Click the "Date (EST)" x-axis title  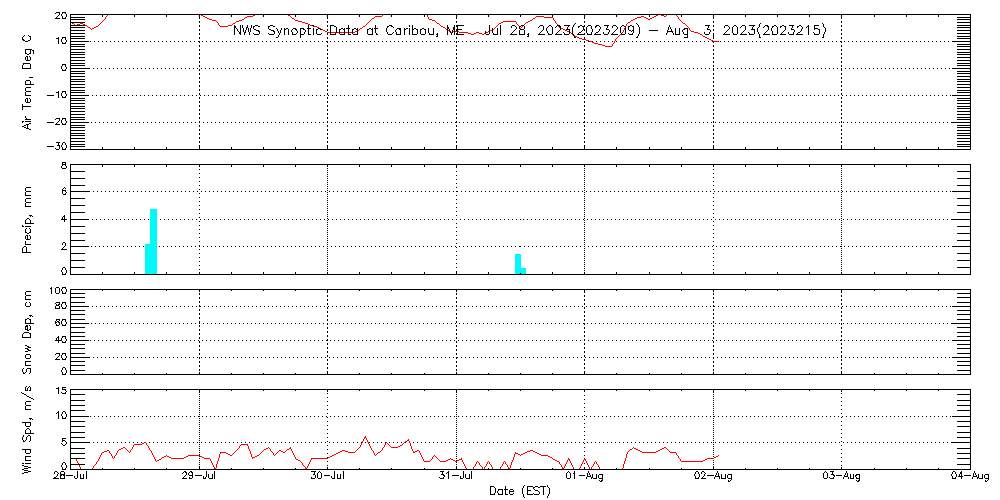pyautogui.click(x=520, y=491)
